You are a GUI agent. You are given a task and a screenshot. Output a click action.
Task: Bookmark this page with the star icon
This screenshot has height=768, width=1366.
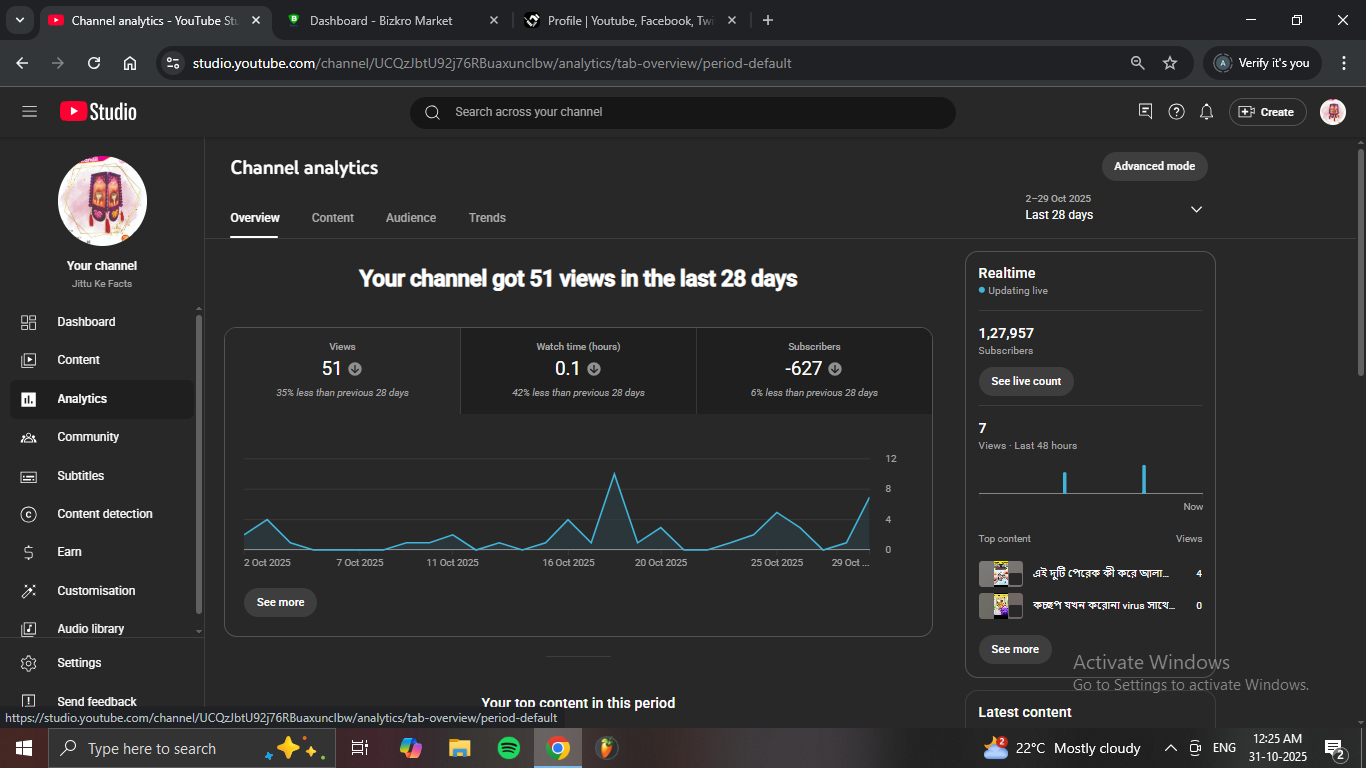tap(1170, 63)
